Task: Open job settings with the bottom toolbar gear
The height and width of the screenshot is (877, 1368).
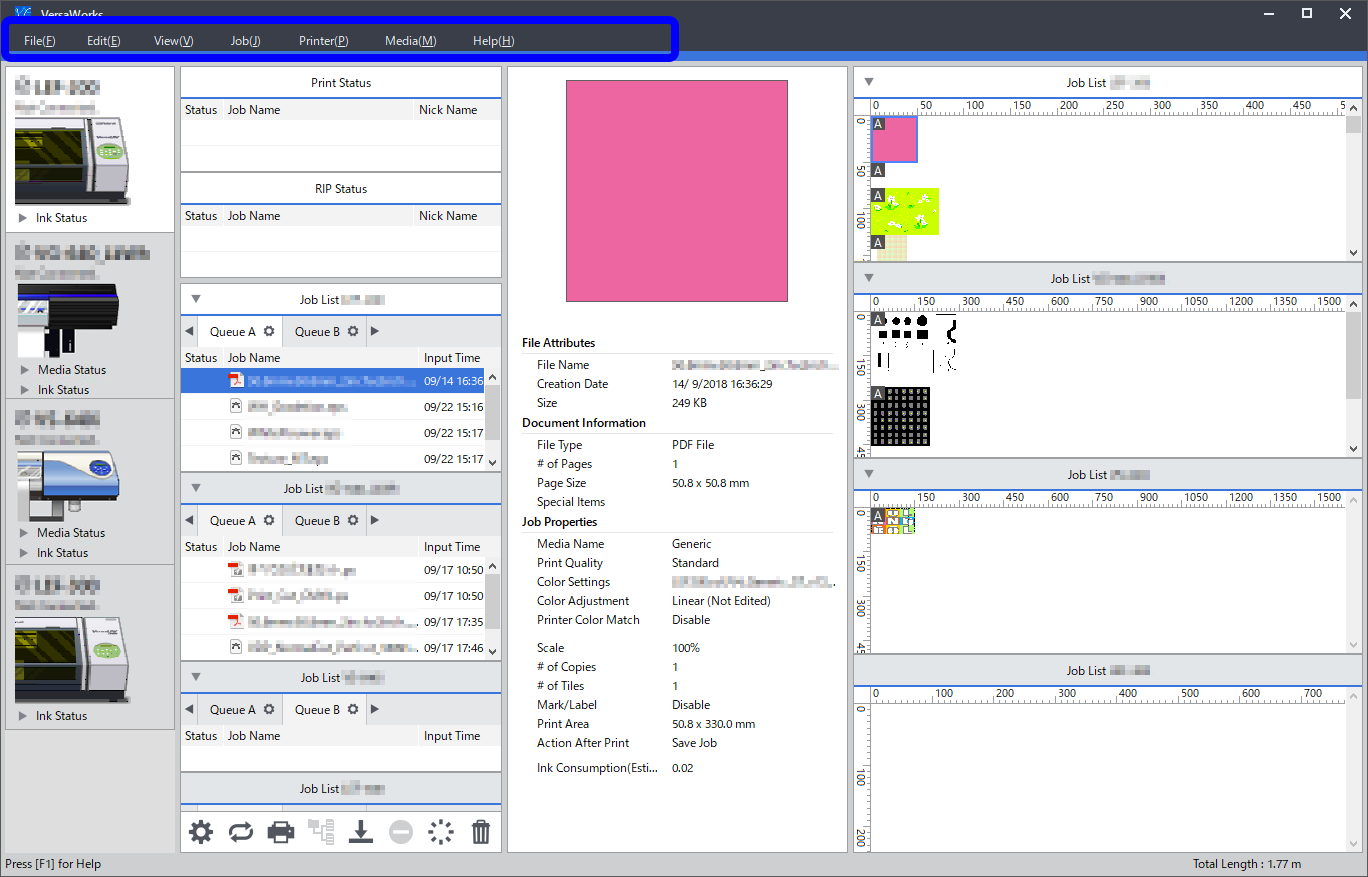Action: (201, 832)
